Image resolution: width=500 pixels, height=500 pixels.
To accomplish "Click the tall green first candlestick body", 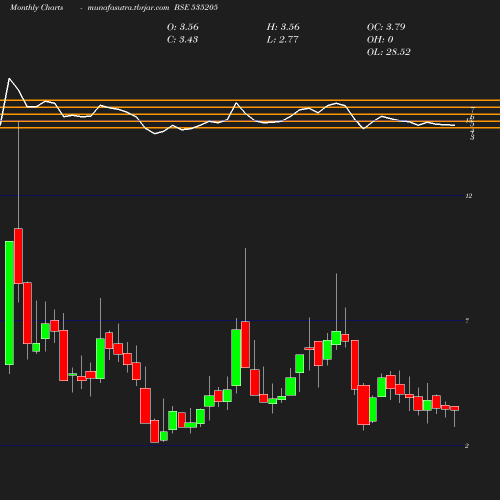I will tap(9, 303).
